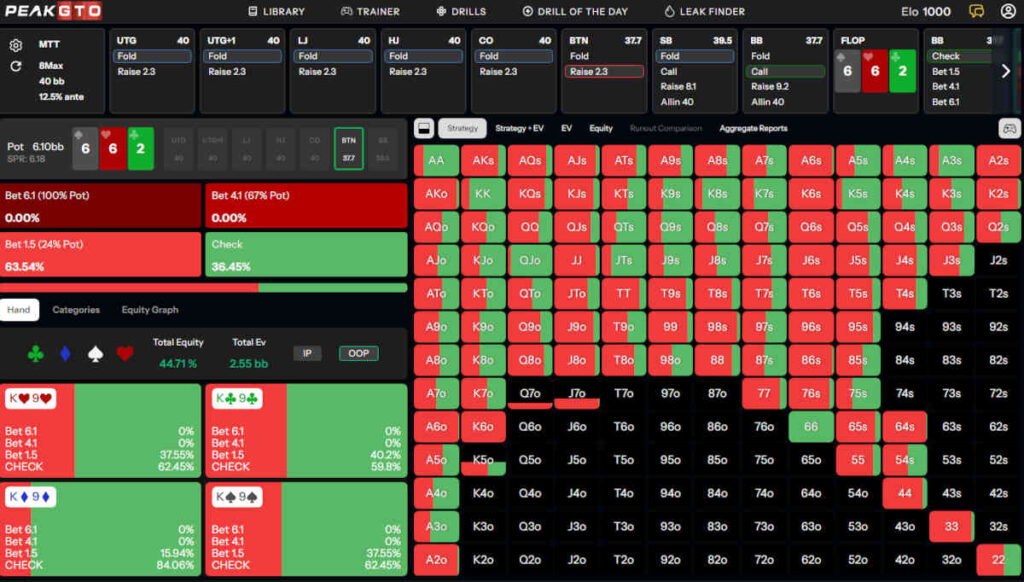Select the 22 cell in grid
1024x582 pixels.
click(999, 559)
